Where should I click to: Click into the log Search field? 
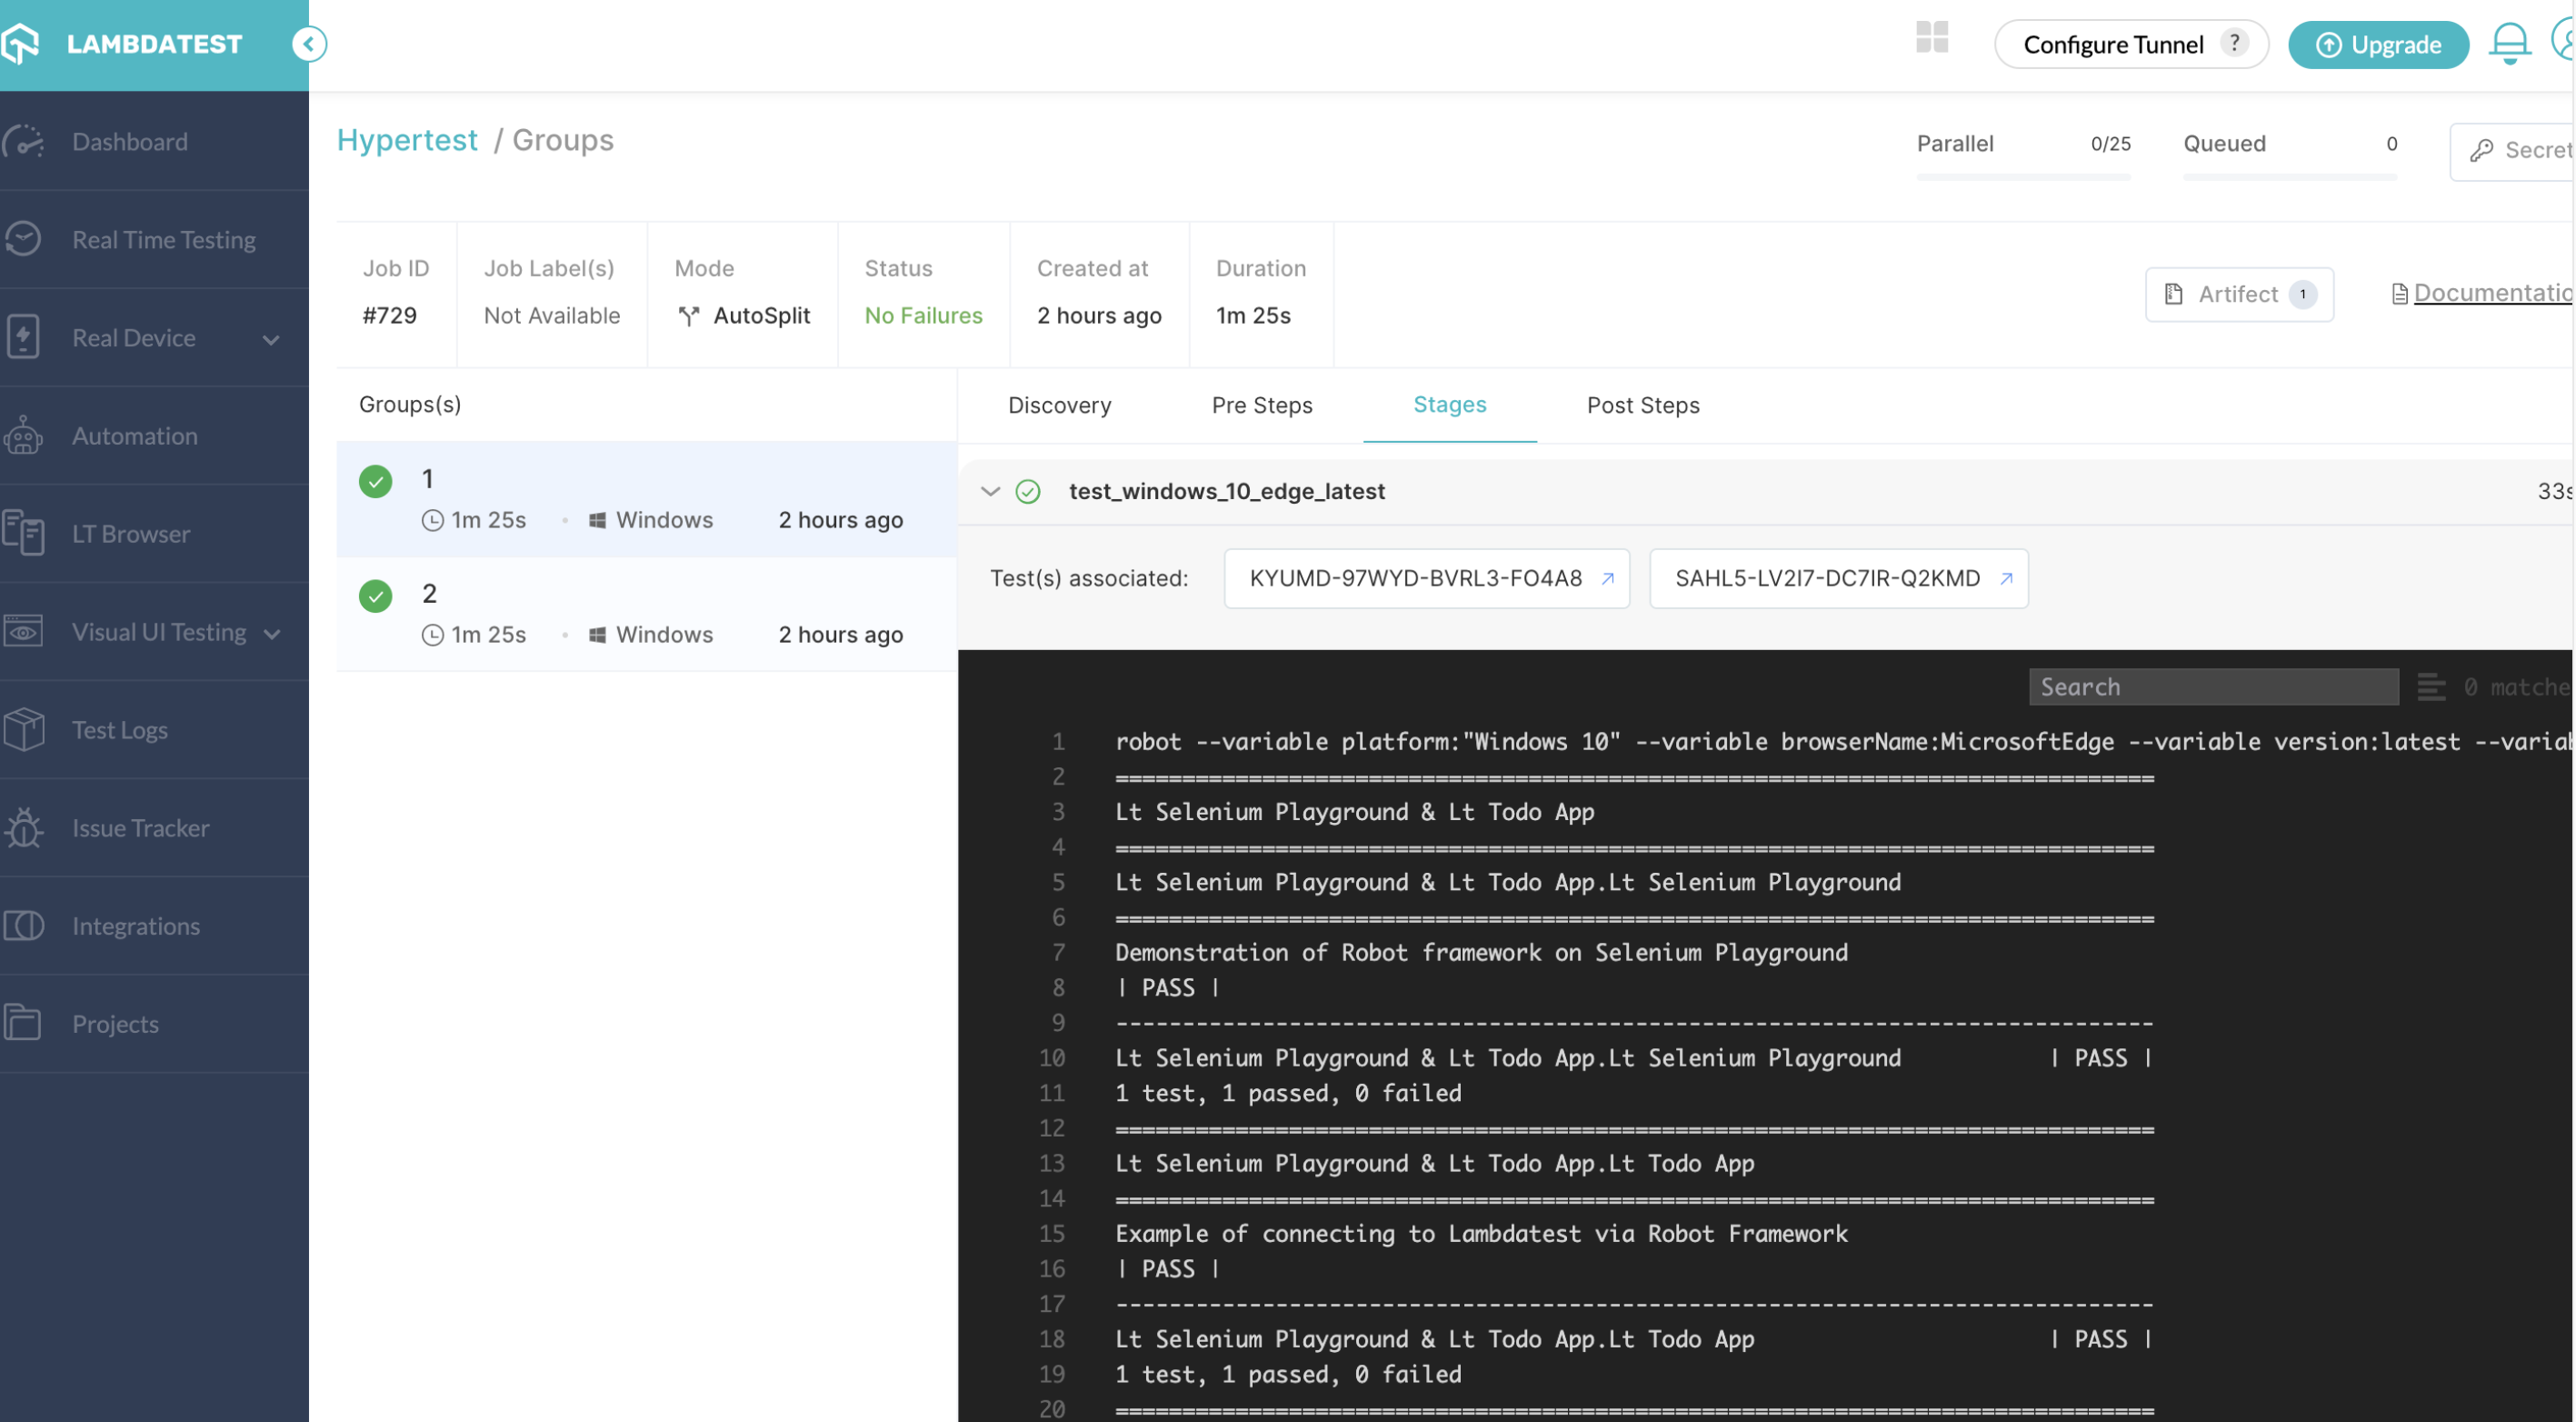[2213, 687]
